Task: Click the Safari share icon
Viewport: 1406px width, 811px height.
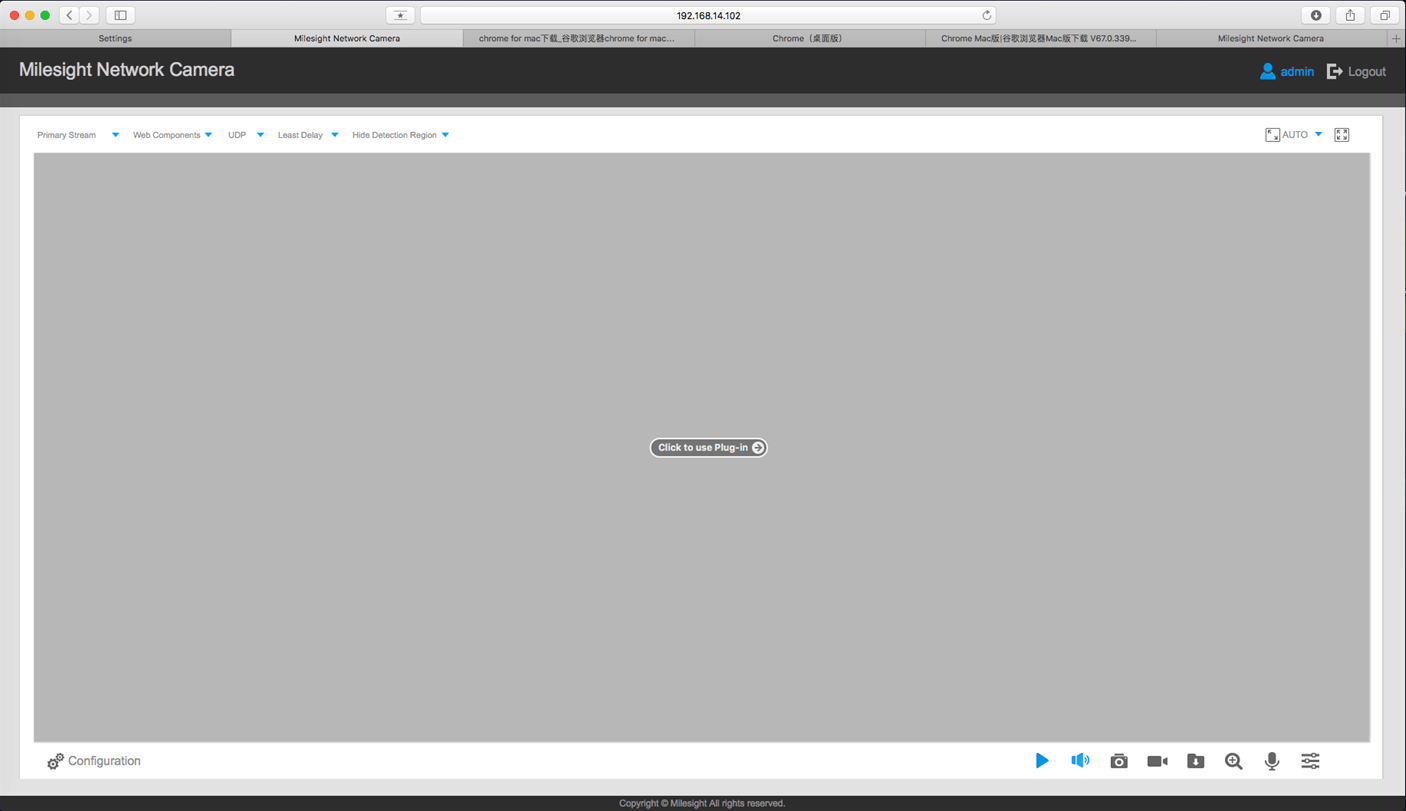Action: pyautogui.click(x=1350, y=15)
